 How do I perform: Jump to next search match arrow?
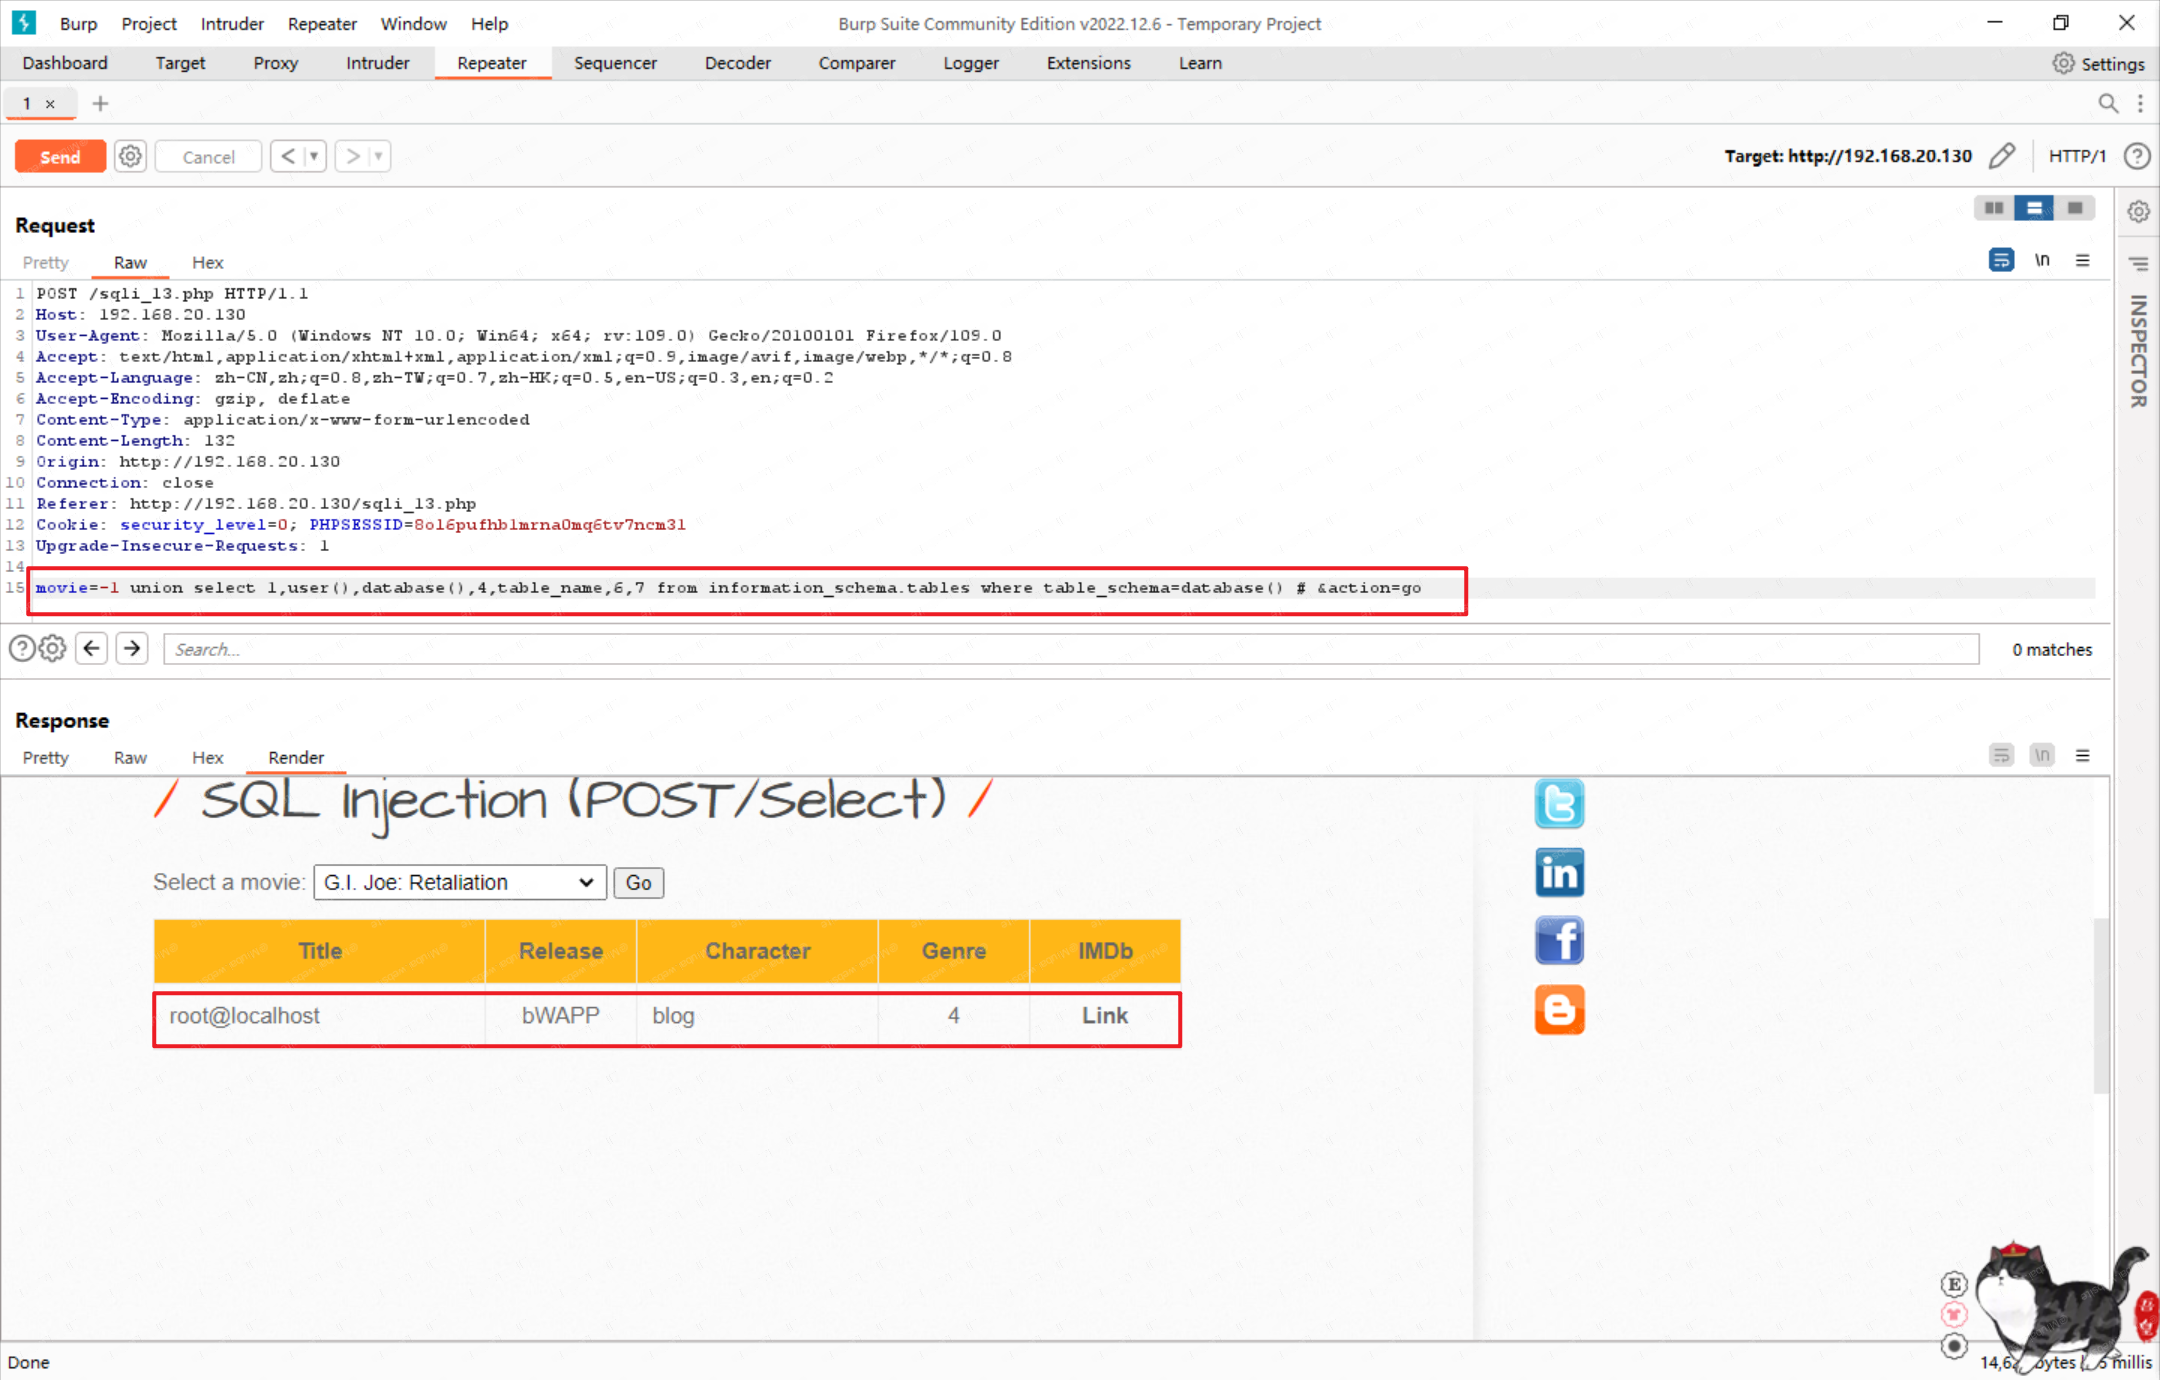coord(132,649)
